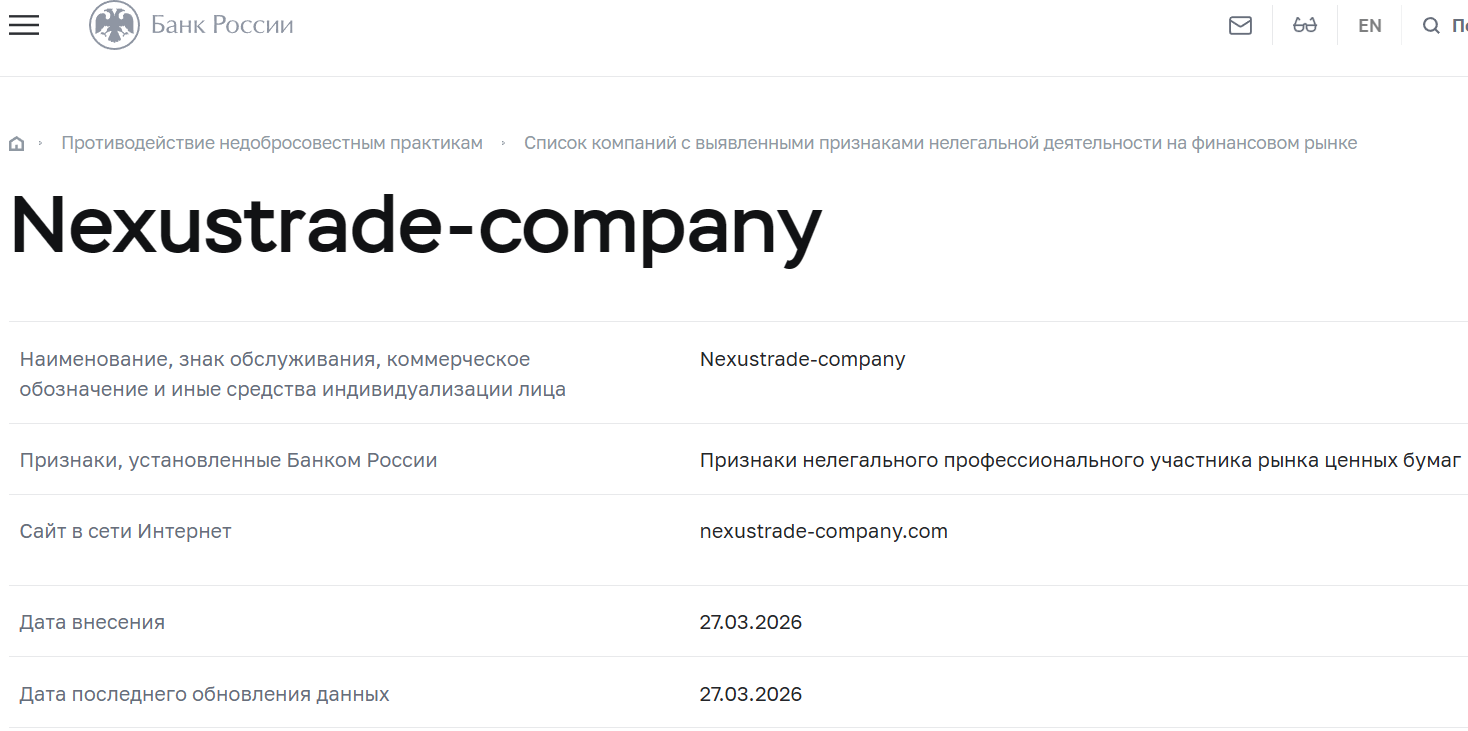Open the hamburger navigation menu
The image size is (1468, 731).
tap(23, 25)
